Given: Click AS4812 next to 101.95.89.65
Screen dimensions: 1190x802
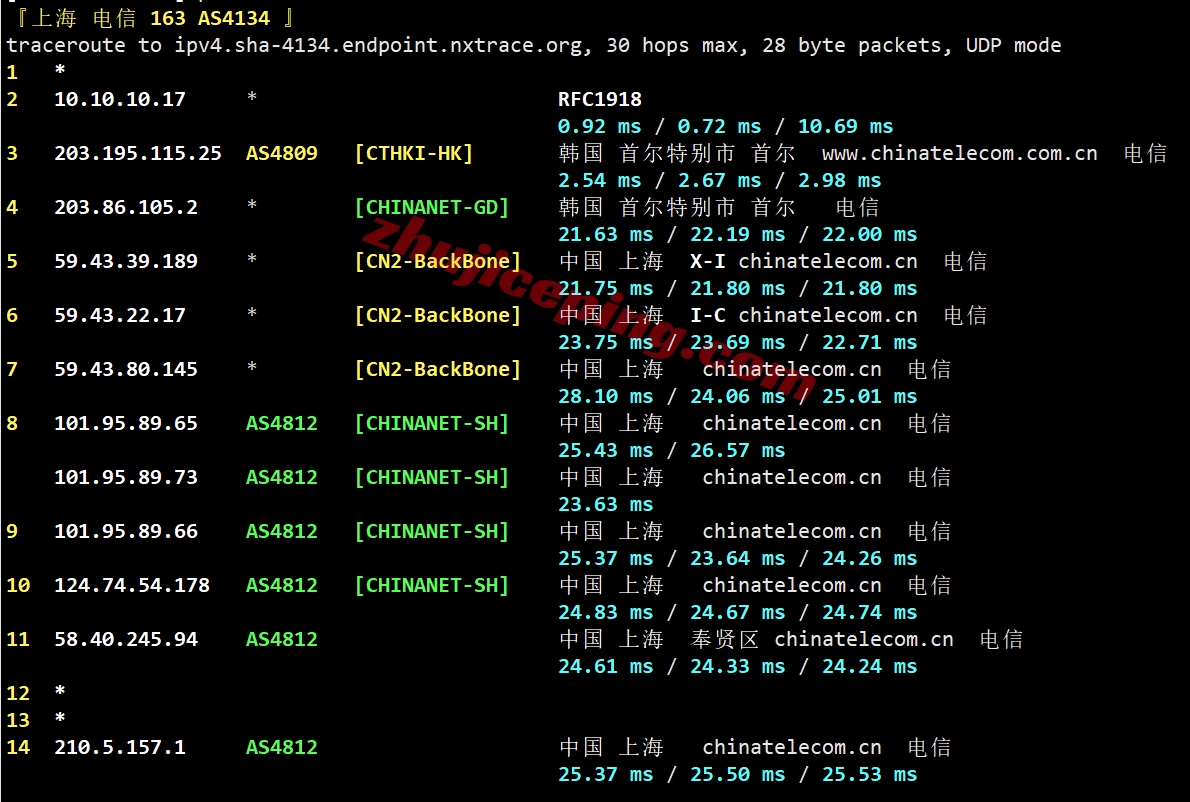Looking at the screenshot, I should tap(282, 423).
